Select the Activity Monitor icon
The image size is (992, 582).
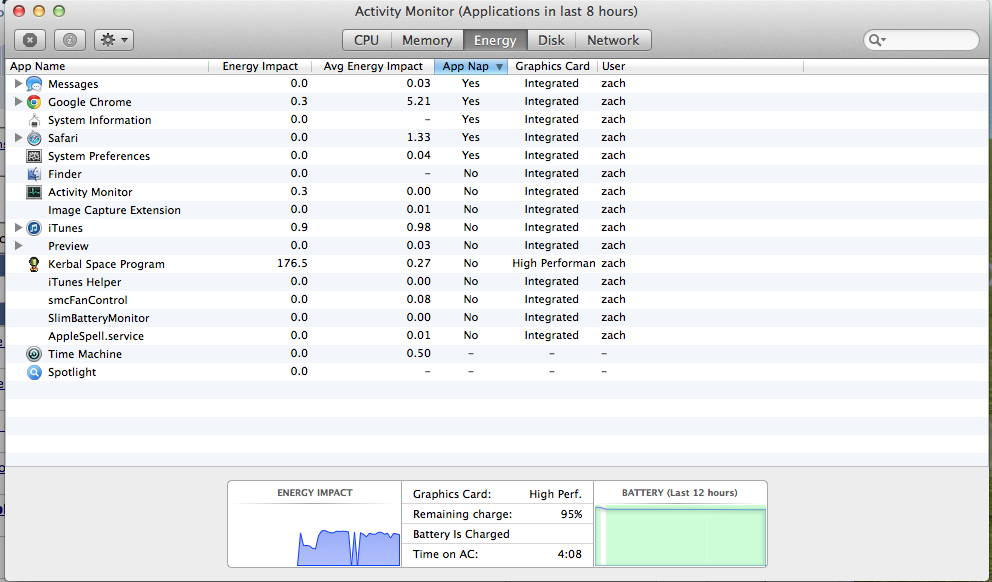point(34,192)
